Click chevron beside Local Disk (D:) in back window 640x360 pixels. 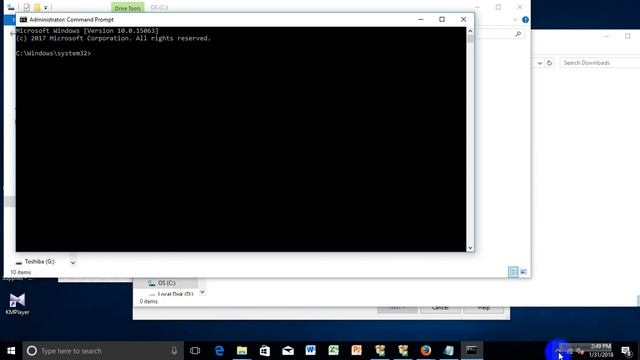click(x=202, y=292)
